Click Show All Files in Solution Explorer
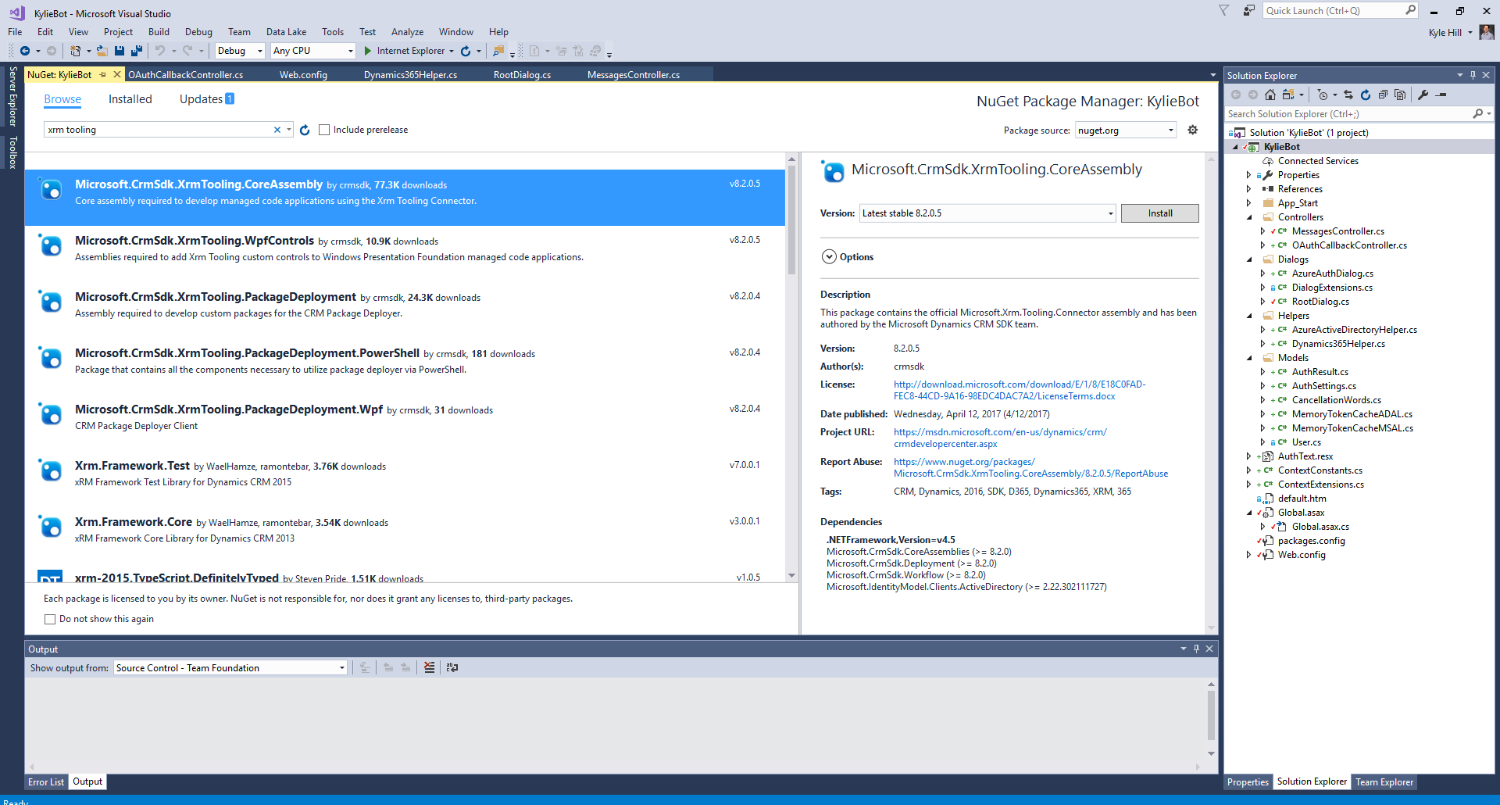 1398,95
